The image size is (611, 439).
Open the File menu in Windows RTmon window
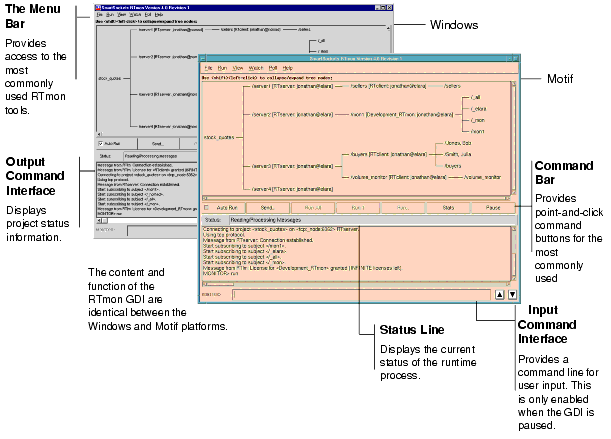[x=99, y=15]
